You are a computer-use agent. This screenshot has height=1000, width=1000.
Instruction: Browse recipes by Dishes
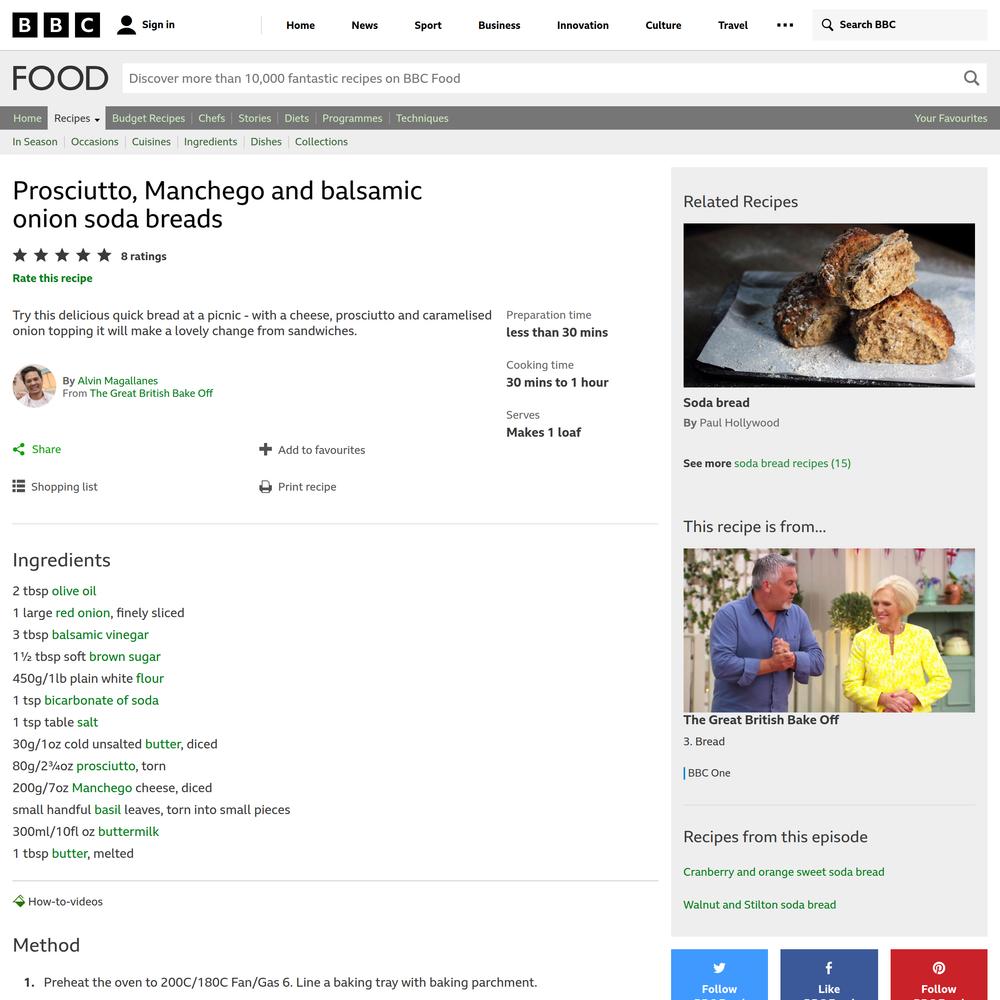(266, 142)
